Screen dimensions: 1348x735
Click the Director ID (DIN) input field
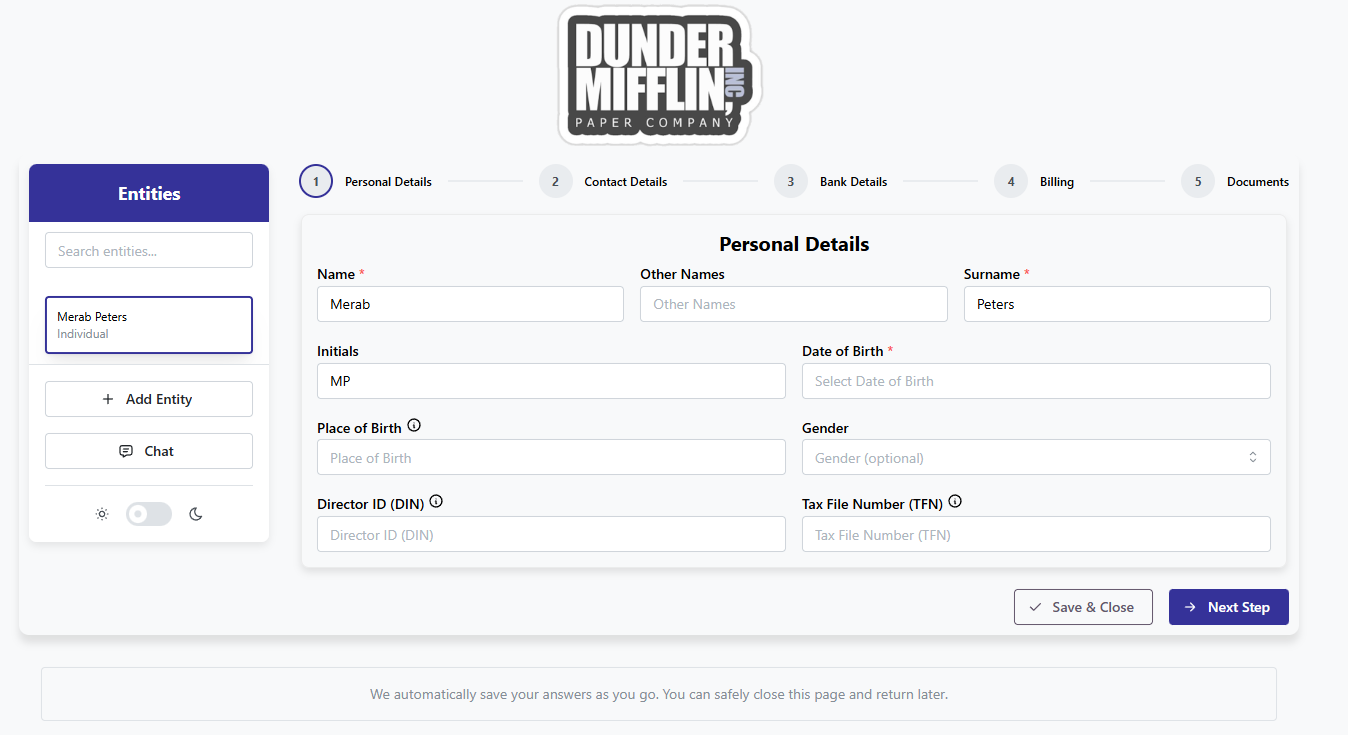click(x=551, y=534)
